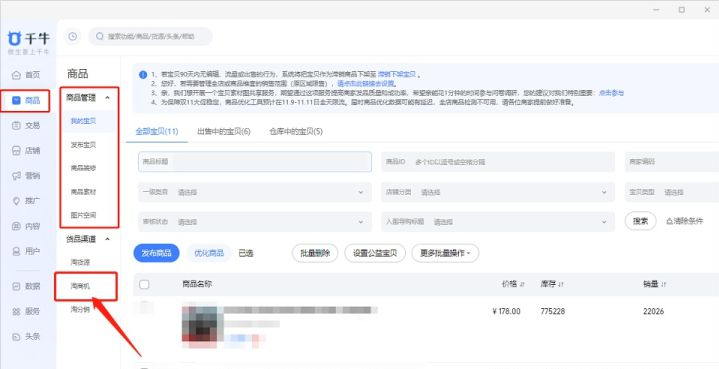
Task: Switch to the 仓库中的宝贝(5) tab
Action: [296, 132]
